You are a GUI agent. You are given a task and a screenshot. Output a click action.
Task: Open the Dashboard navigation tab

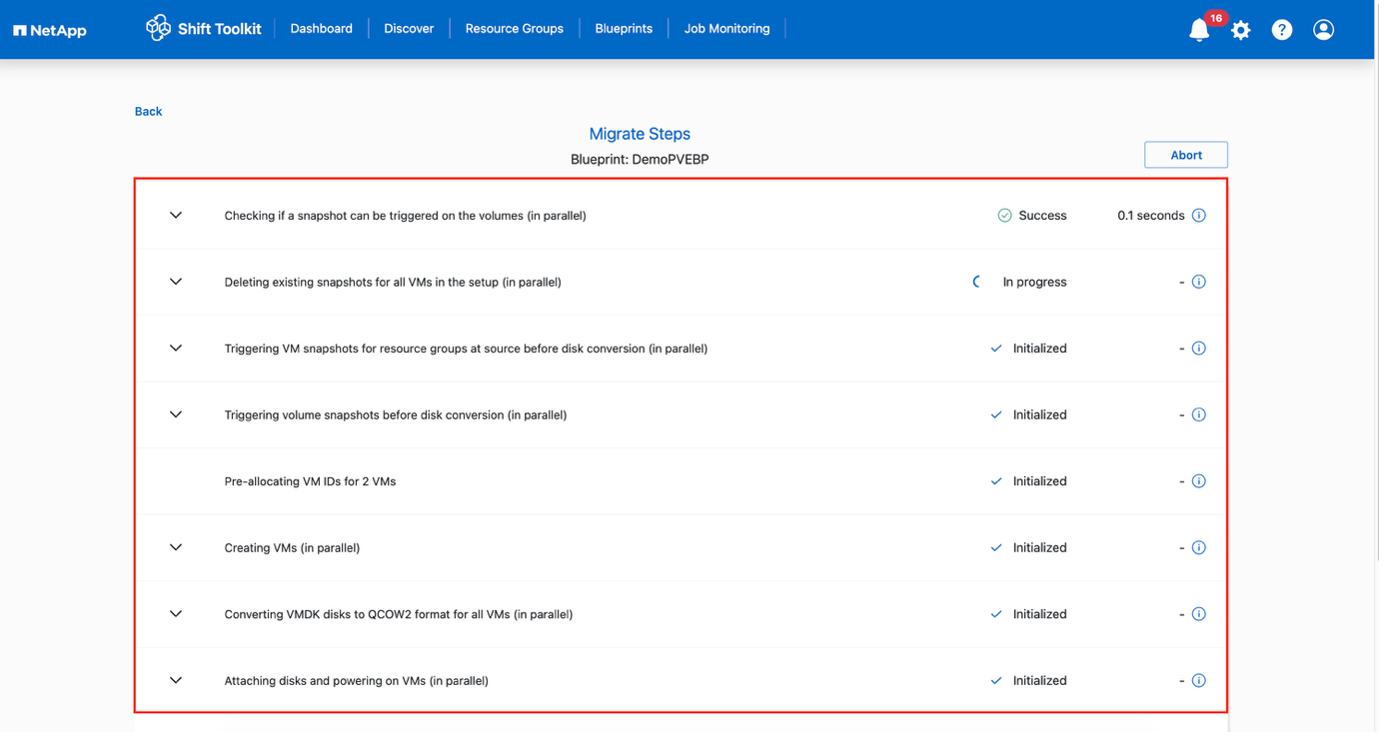point(321,28)
